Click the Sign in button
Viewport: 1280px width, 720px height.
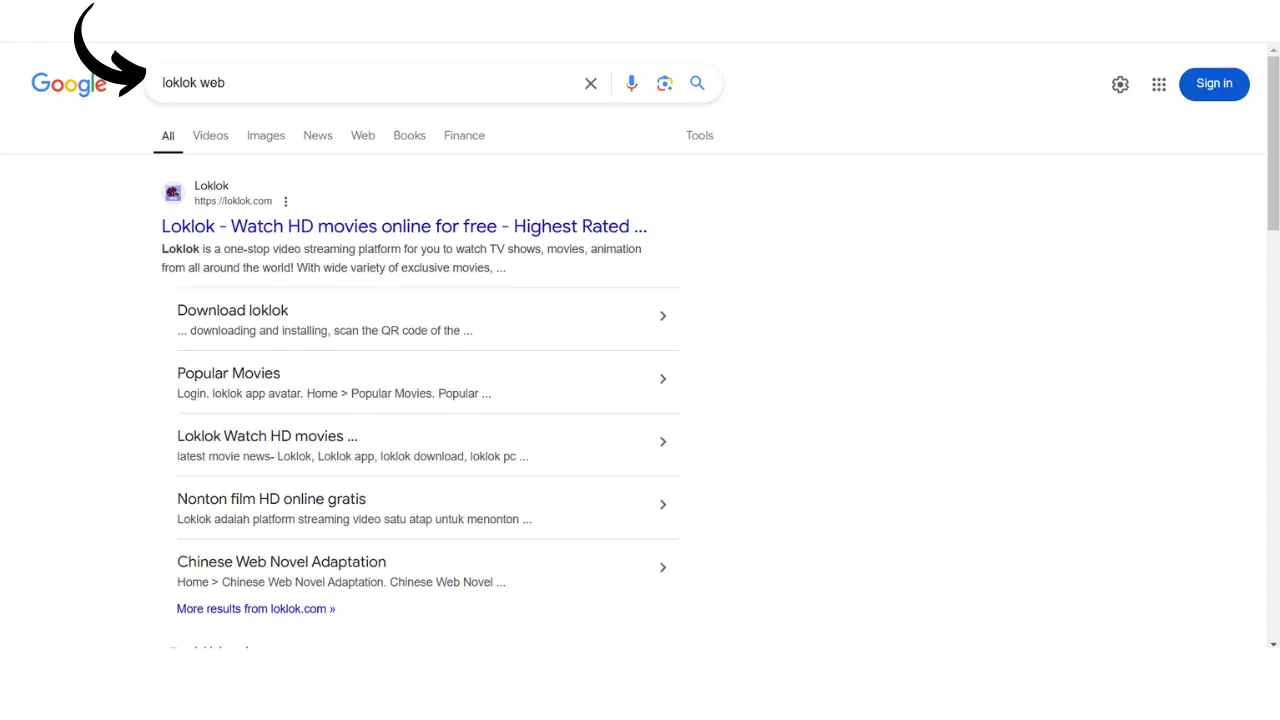coord(1214,84)
